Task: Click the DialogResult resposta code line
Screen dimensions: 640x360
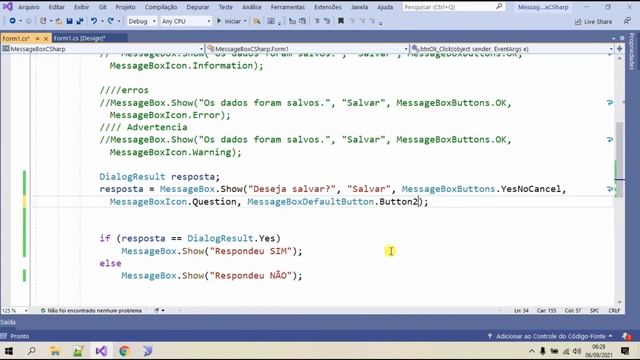Action: point(160,177)
